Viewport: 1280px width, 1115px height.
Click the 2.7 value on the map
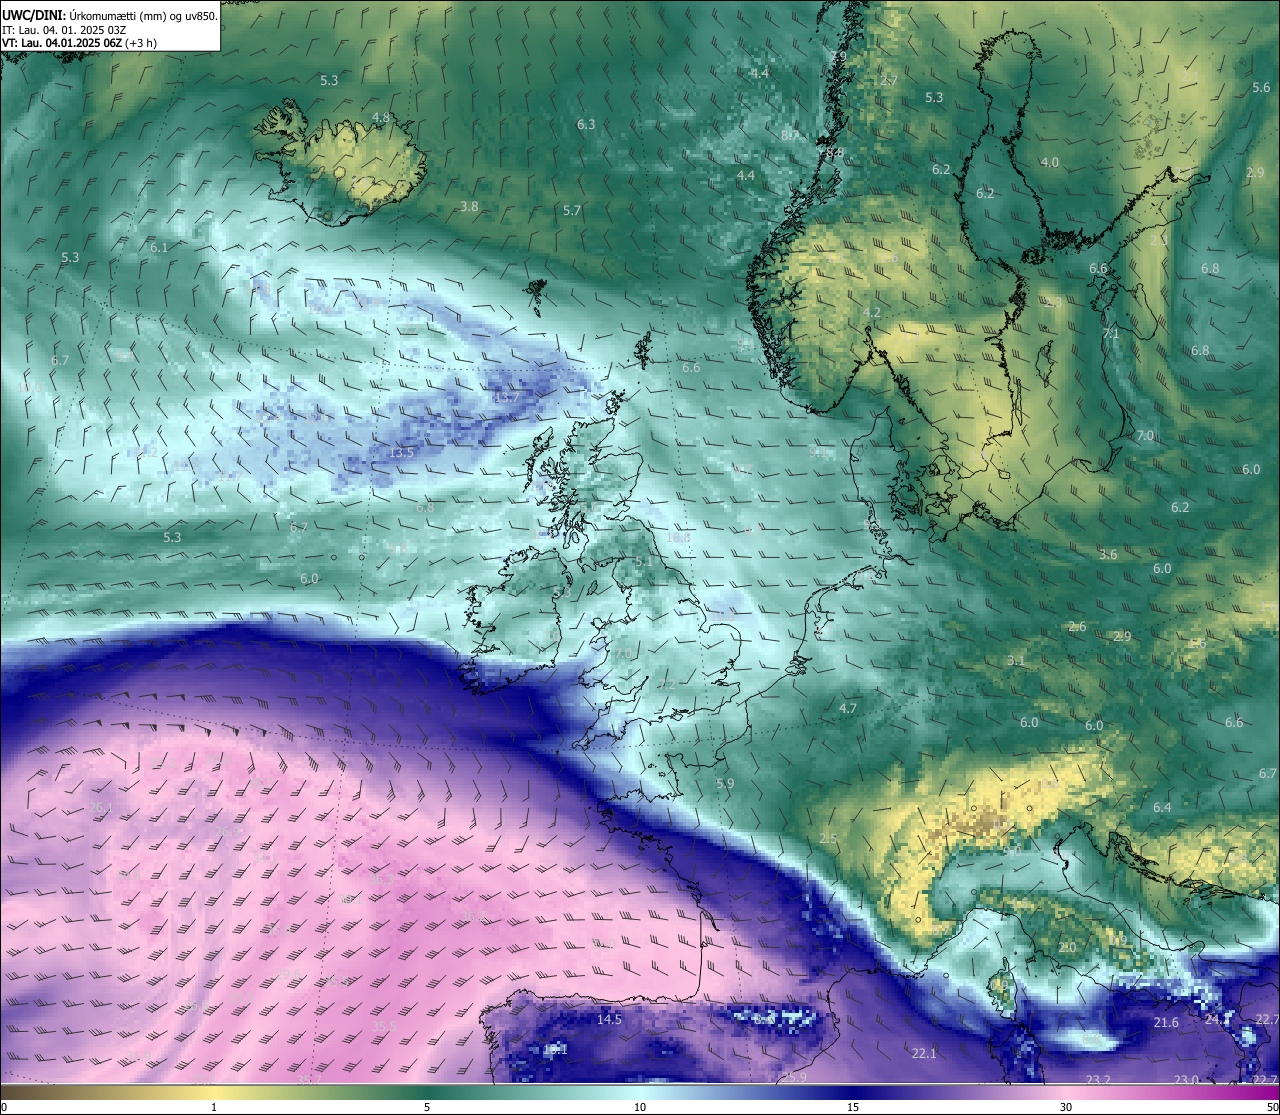point(888,80)
